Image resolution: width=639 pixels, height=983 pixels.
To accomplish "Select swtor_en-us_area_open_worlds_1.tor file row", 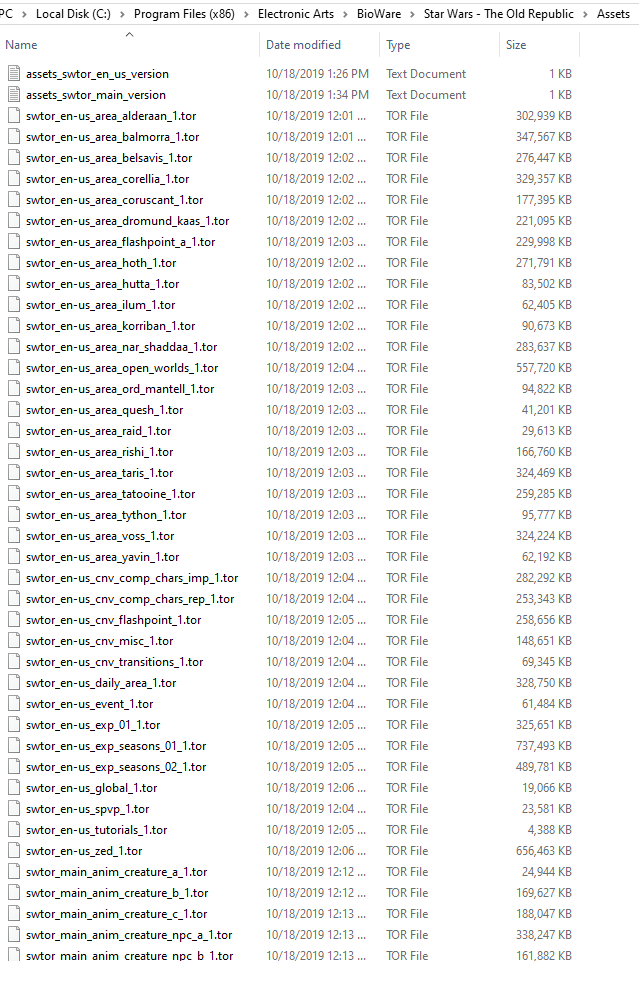I will (x=290, y=368).
